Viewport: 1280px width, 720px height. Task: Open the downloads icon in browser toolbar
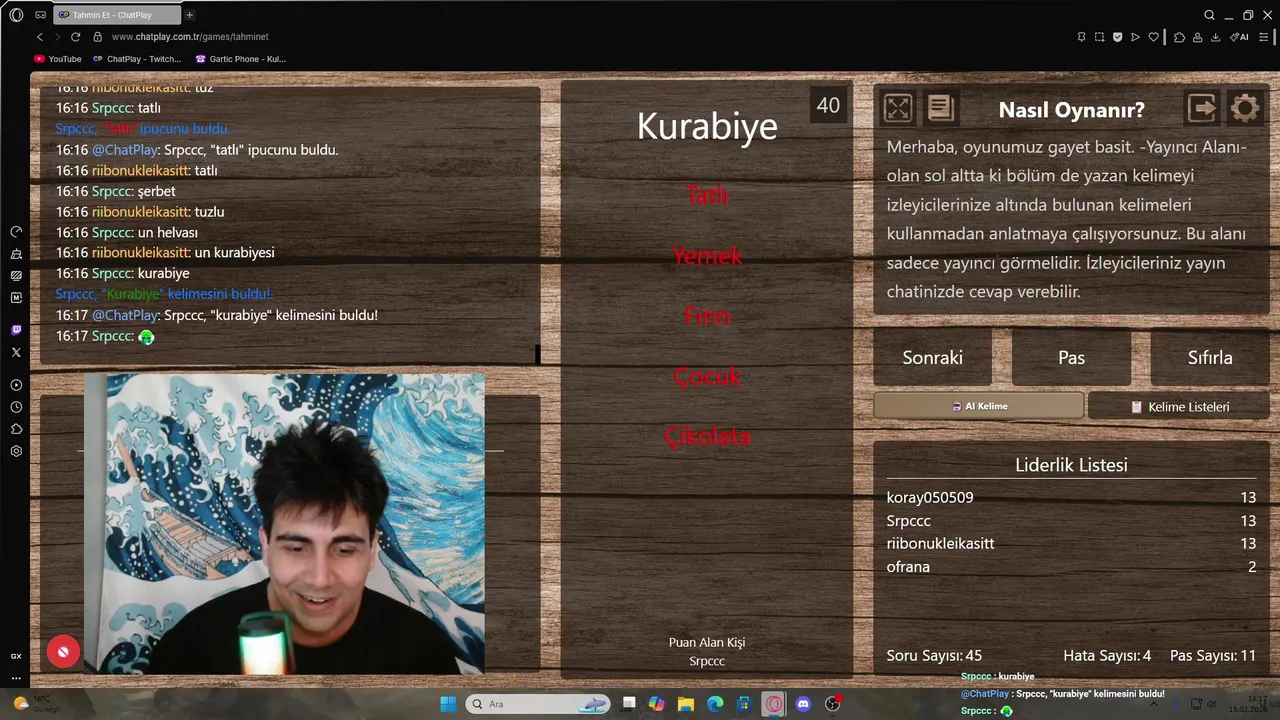point(1215,37)
